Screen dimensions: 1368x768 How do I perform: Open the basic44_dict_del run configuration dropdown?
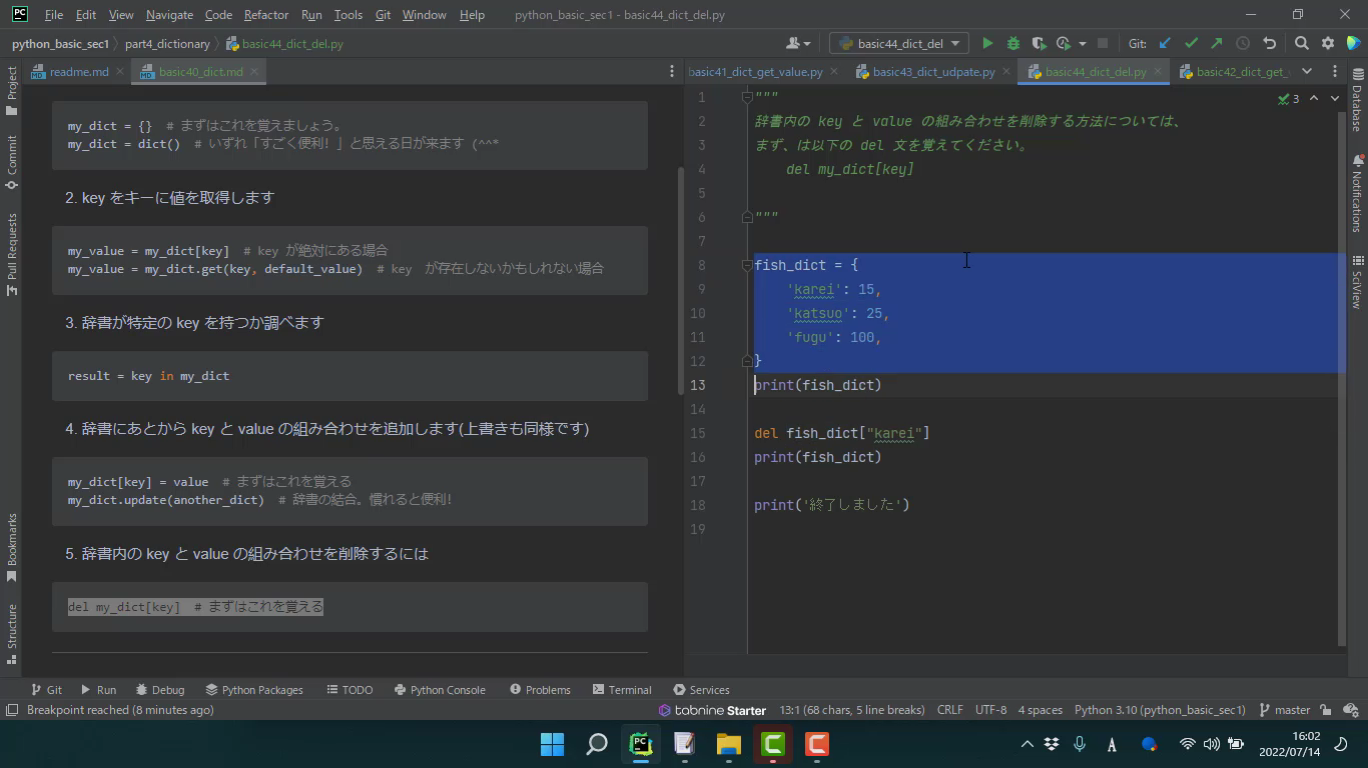click(899, 43)
